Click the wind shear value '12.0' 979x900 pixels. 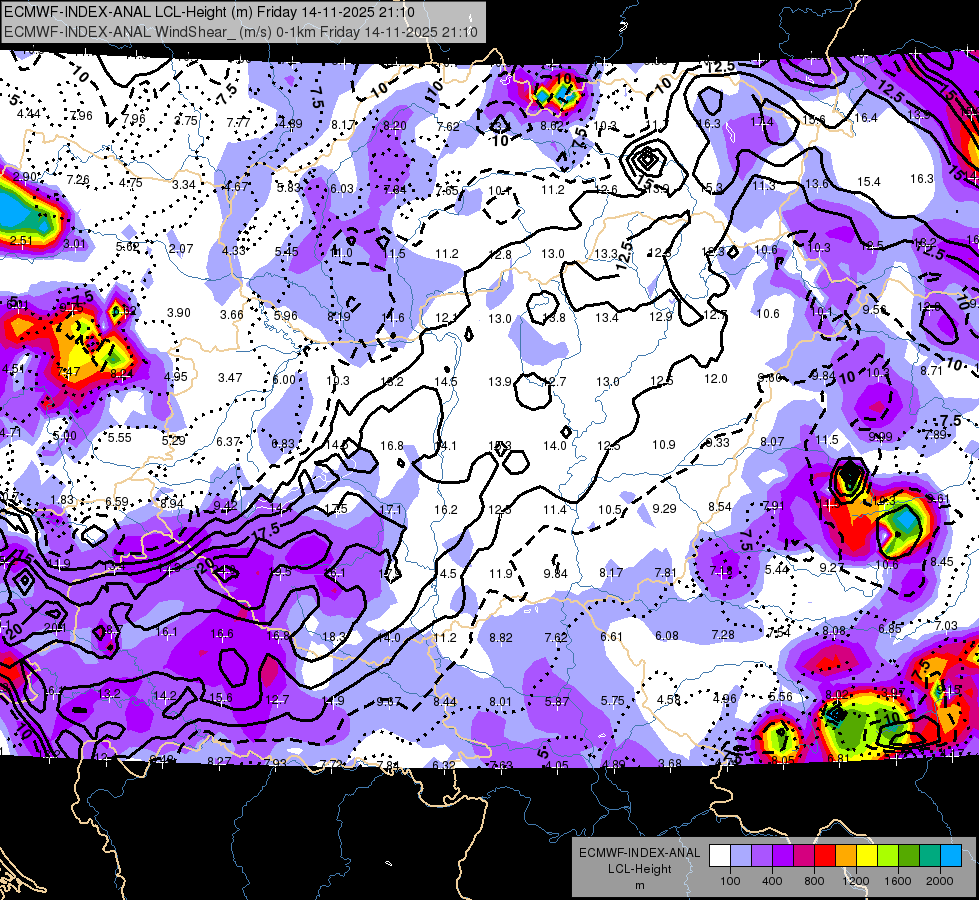pyautogui.click(x=716, y=378)
